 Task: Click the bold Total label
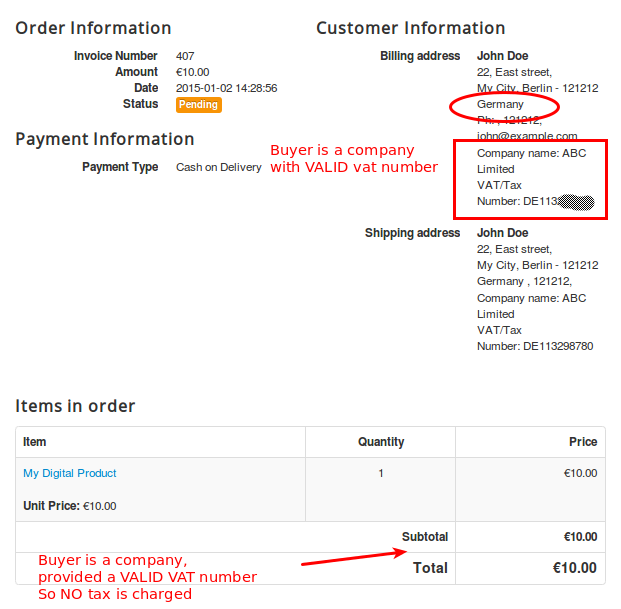pos(430,568)
